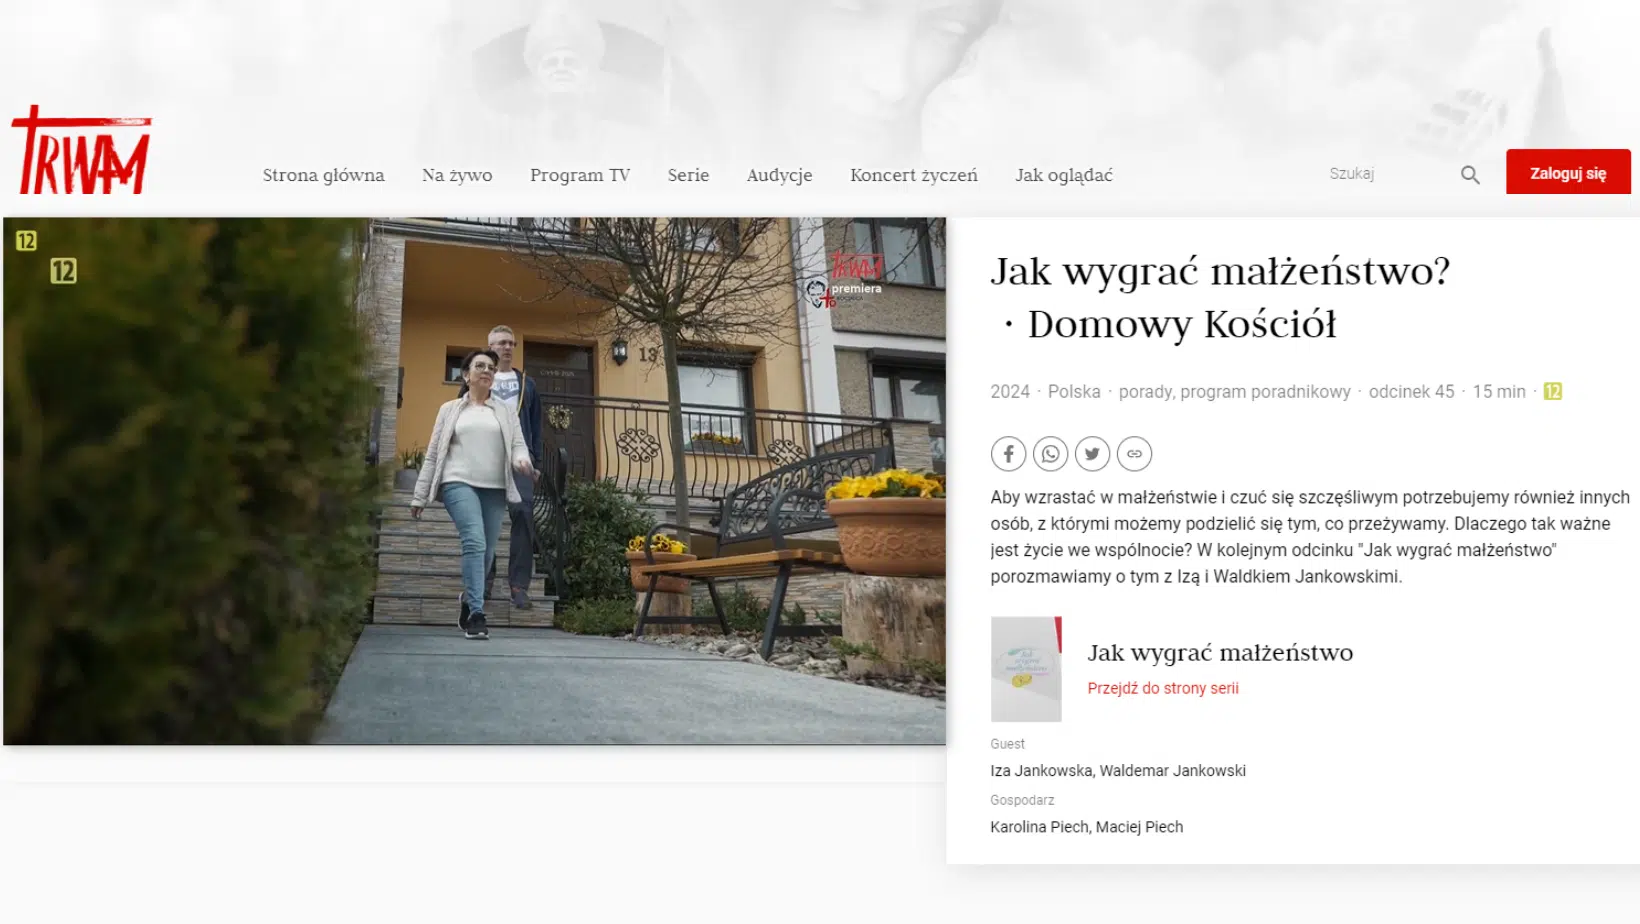Click the search magnifier icon
Viewport: 1640px width, 924px height.
(x=1469, y=175)
